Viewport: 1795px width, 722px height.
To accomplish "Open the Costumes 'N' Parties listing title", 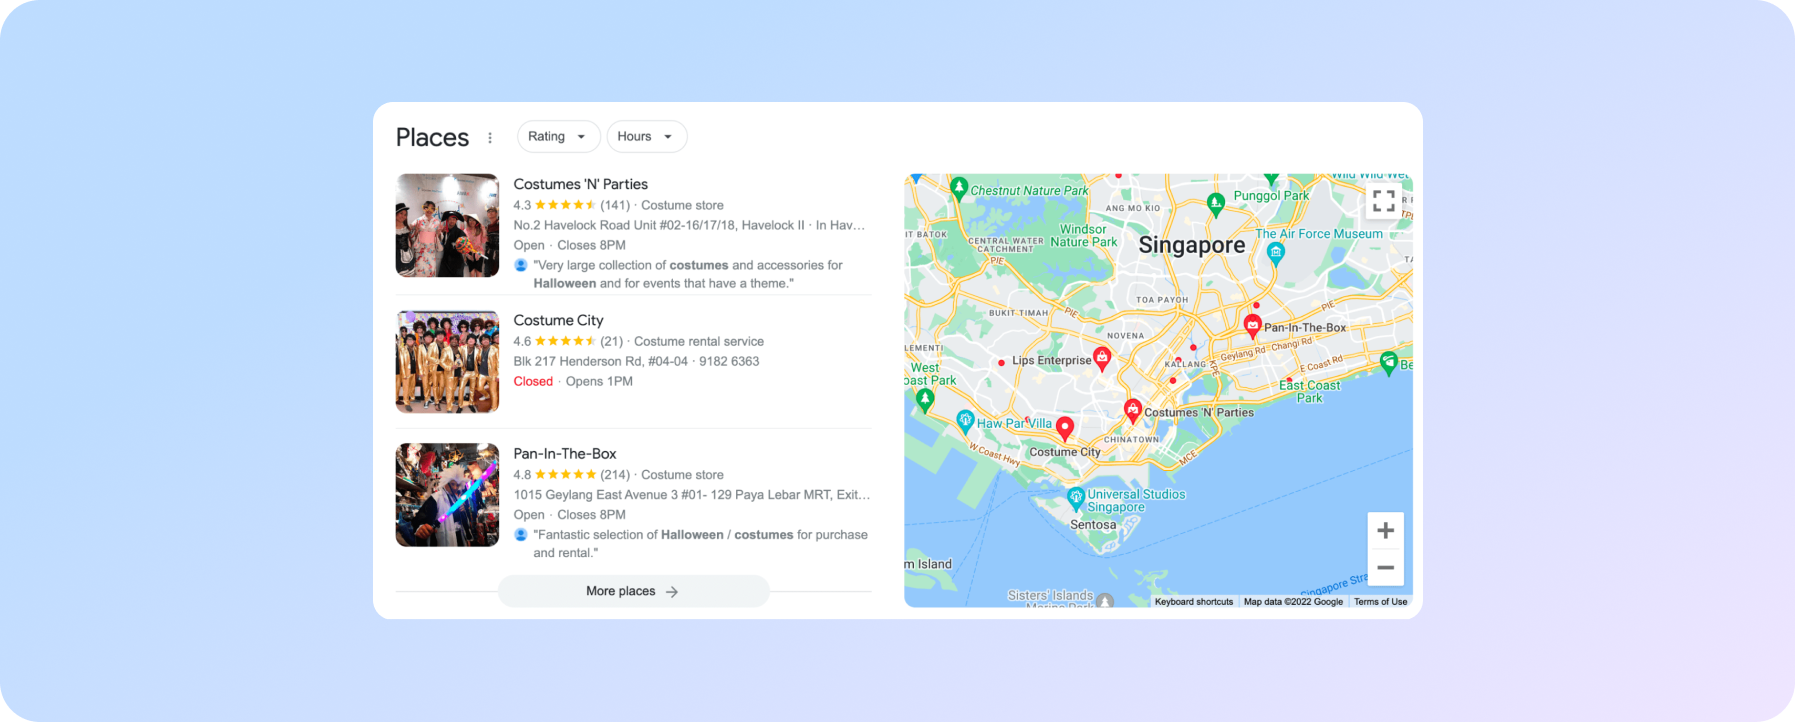I will point(580,184).
